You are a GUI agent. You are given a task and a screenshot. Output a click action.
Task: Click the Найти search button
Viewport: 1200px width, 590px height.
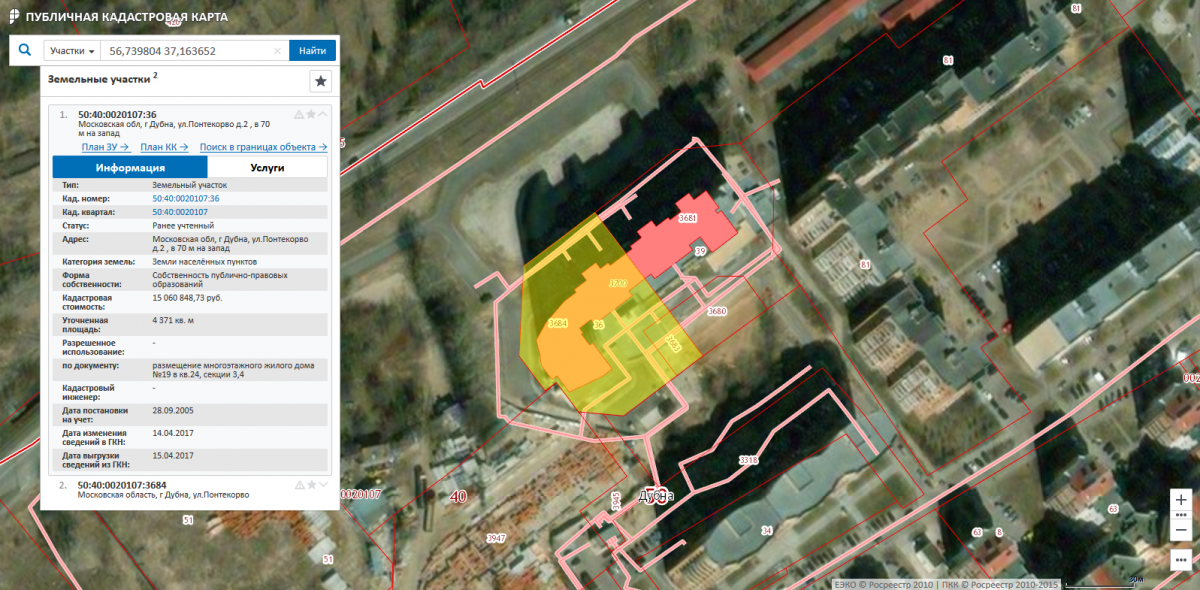[x=312, y=51]
